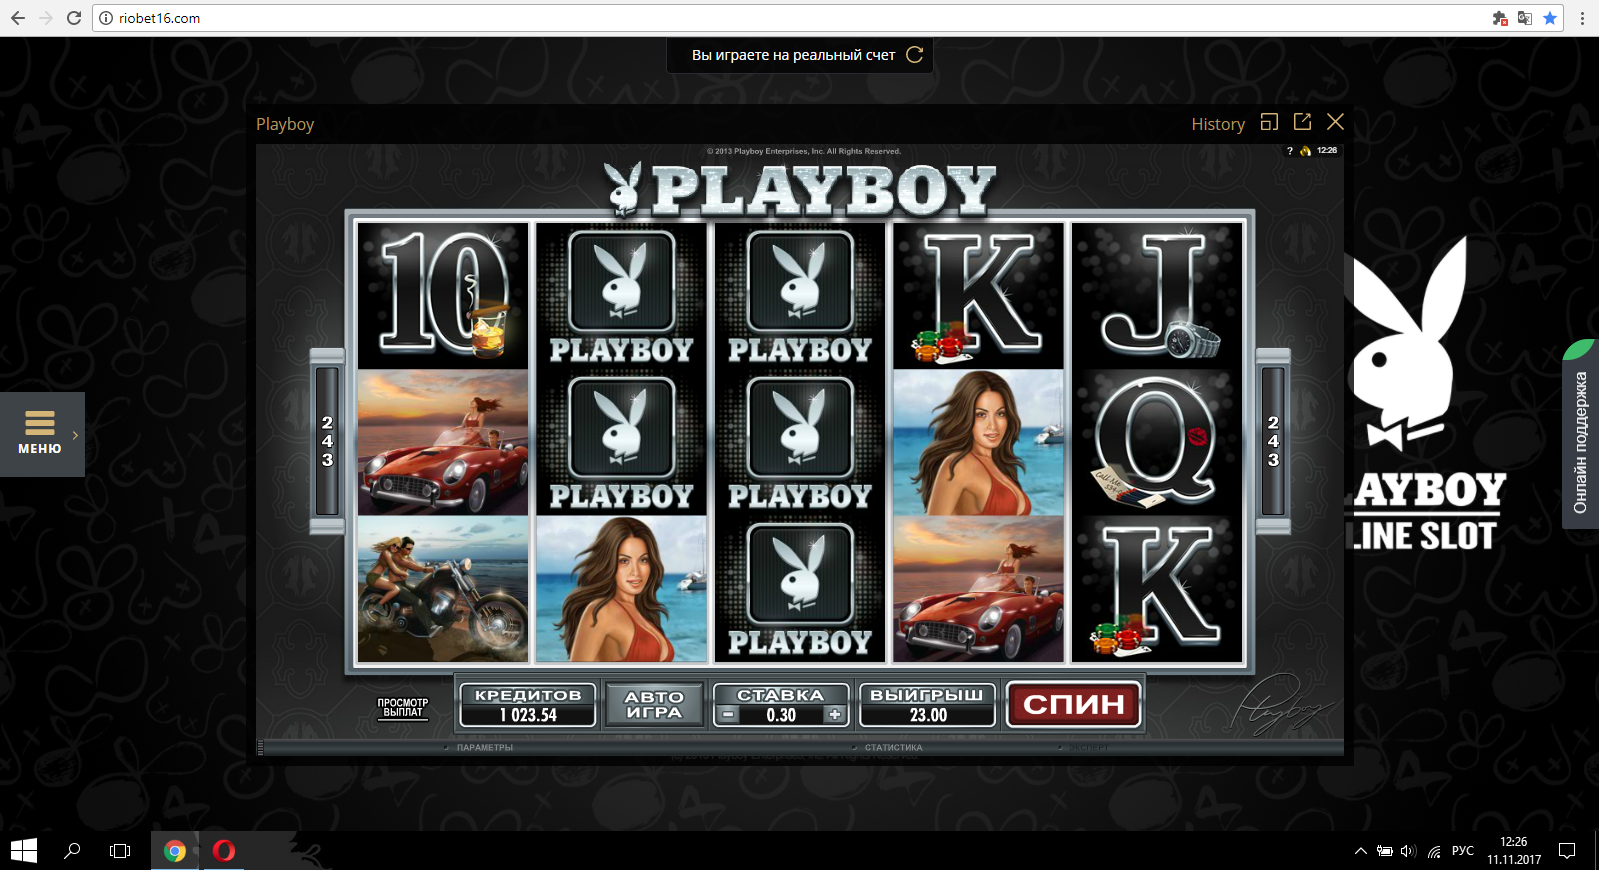
Task: Start auto play with АВТО ИГРА
Action: click(654, 705)
